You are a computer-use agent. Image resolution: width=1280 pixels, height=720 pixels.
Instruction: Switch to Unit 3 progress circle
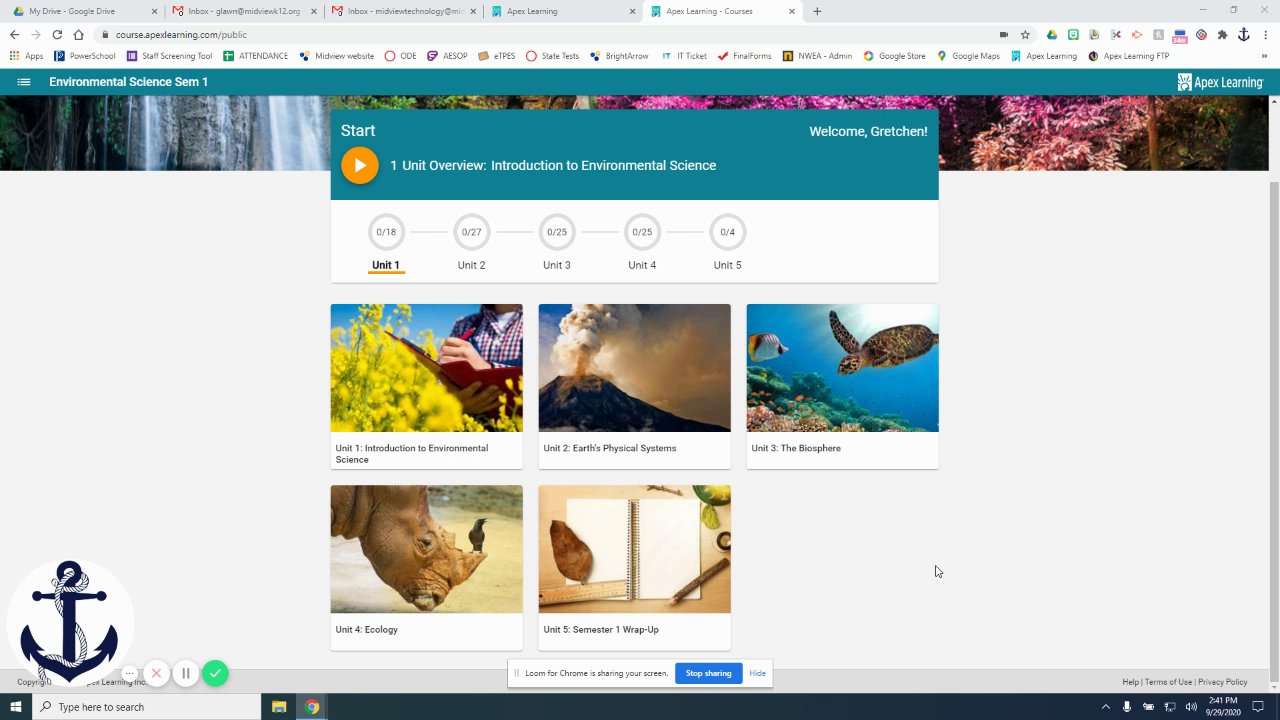click(x=557, y=232)
